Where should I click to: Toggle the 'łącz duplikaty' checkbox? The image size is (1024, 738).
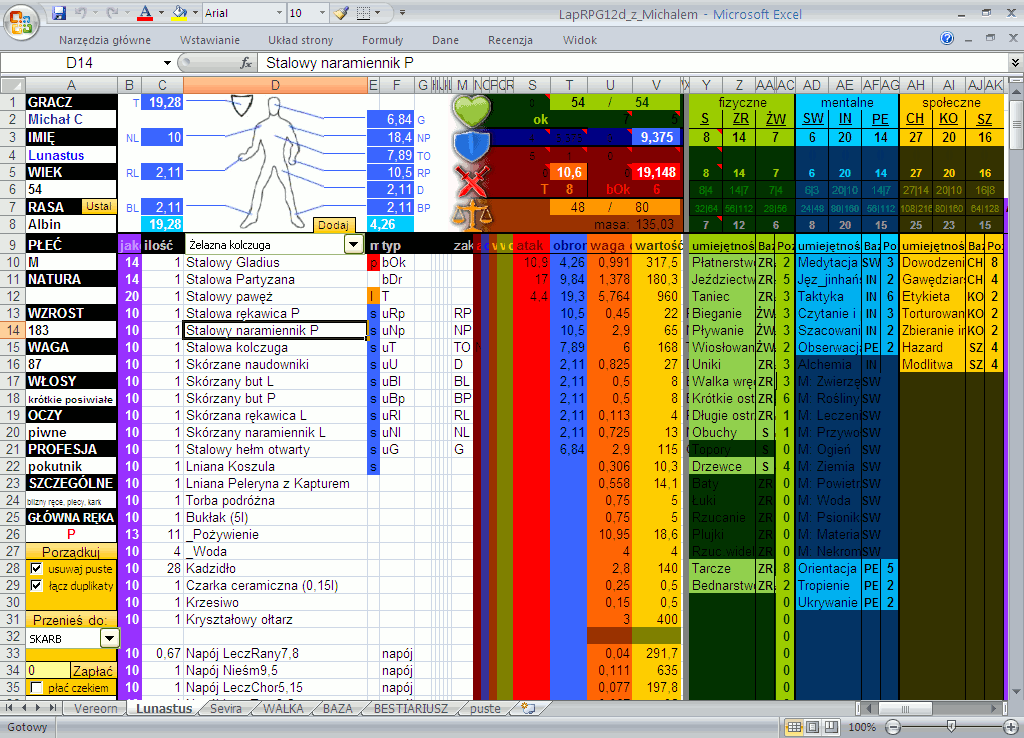pos(36,586)
